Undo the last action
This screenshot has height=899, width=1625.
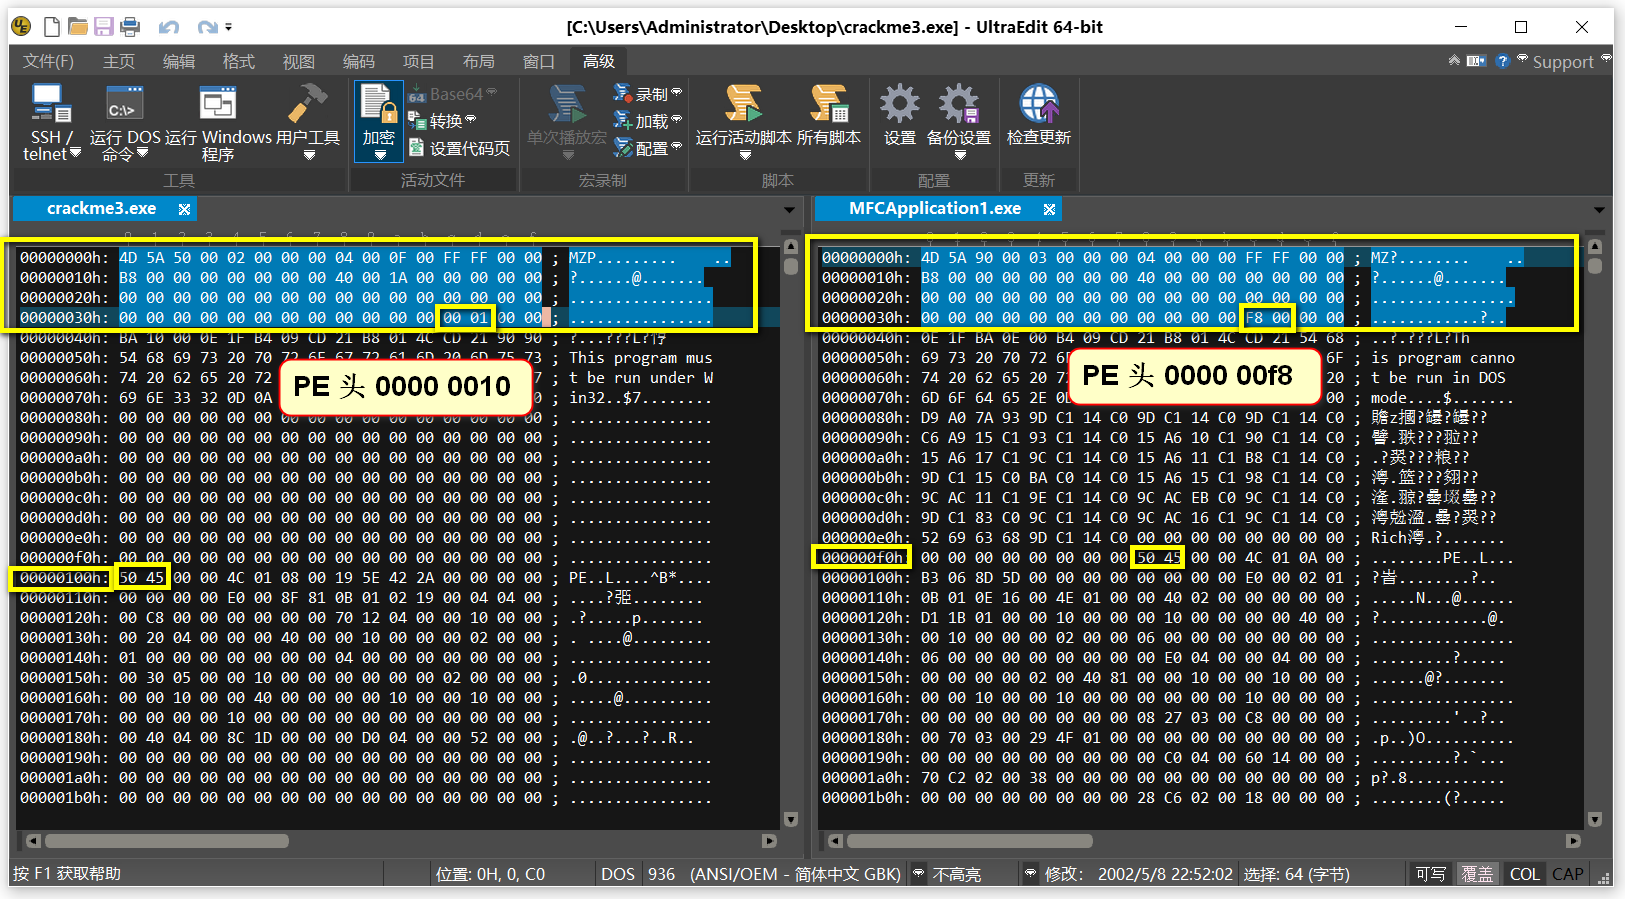169,27
